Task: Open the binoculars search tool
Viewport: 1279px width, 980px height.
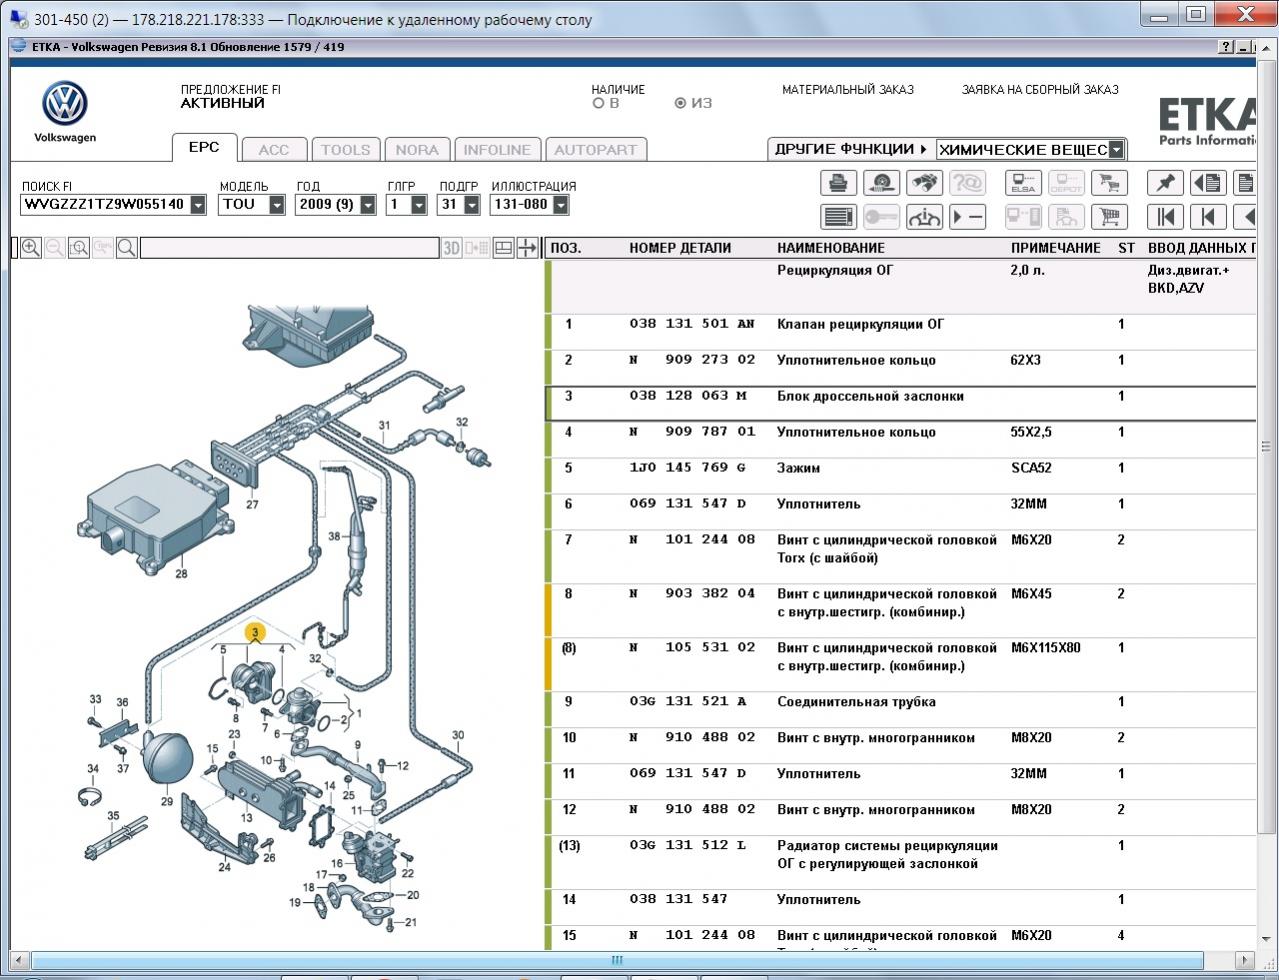Action: coord(924,183)
